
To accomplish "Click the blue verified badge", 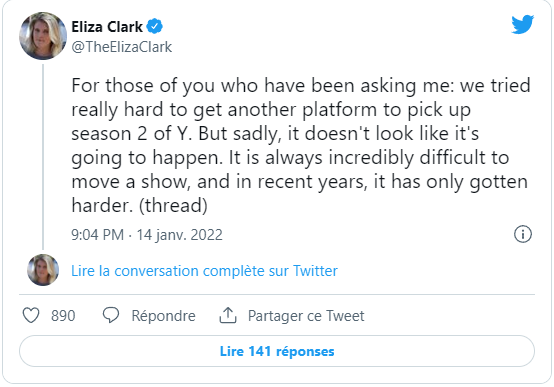I will point(154,27).
